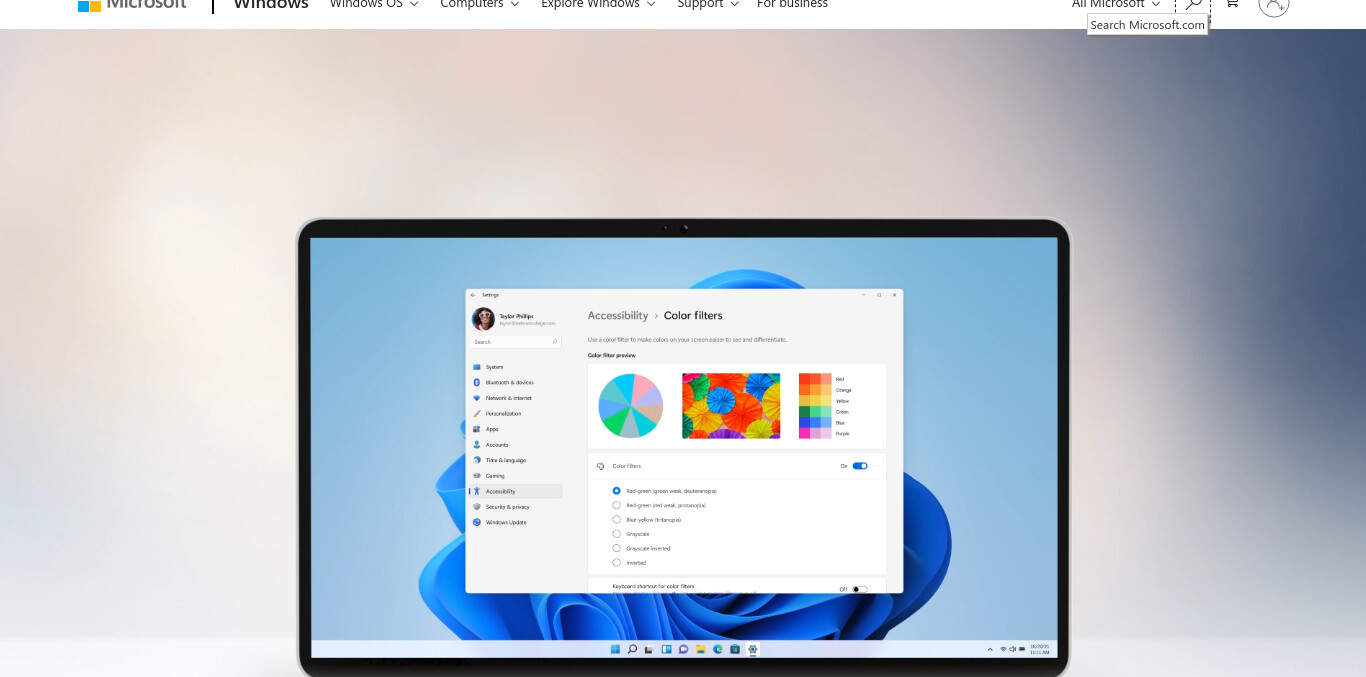Screen dimensions: 1366x677
Task: Open Time & language in Settings sidebar
Action: 515,460
